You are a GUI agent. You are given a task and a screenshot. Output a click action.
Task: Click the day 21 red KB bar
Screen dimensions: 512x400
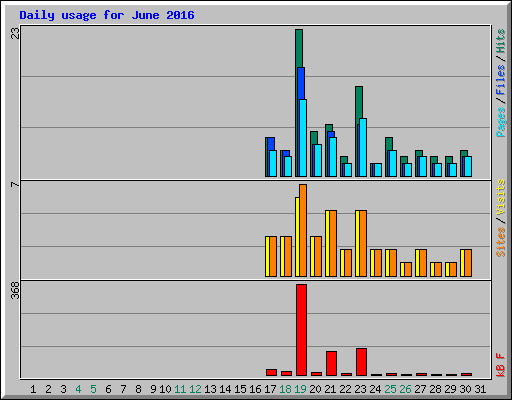[x=331, y=363]
